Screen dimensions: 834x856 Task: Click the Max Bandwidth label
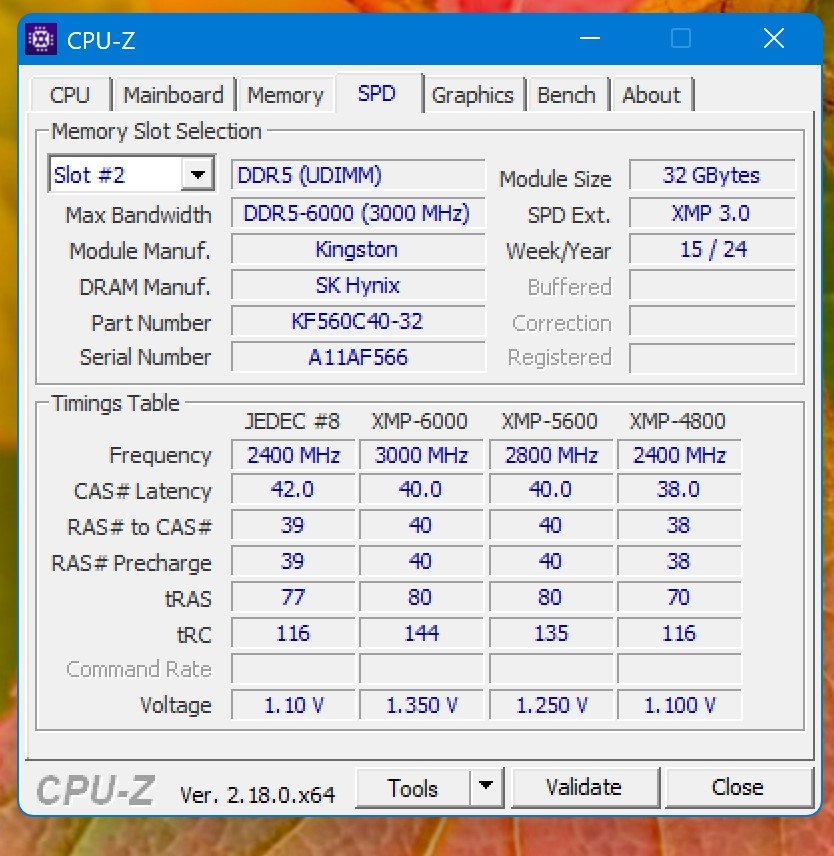(x=139, y=215)
